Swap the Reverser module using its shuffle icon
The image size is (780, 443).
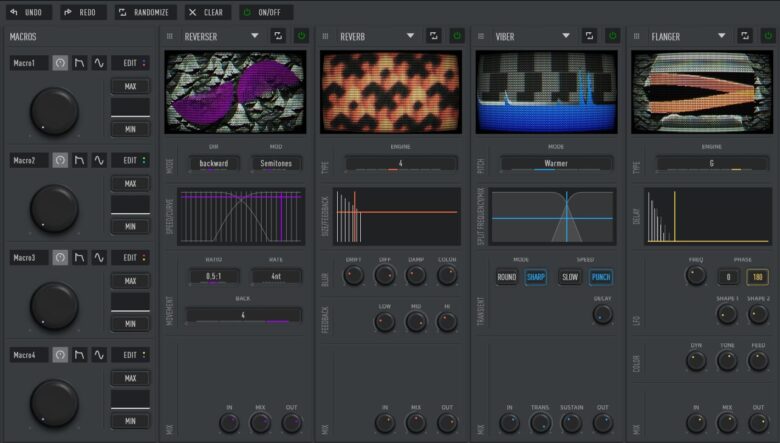point(279,36)
